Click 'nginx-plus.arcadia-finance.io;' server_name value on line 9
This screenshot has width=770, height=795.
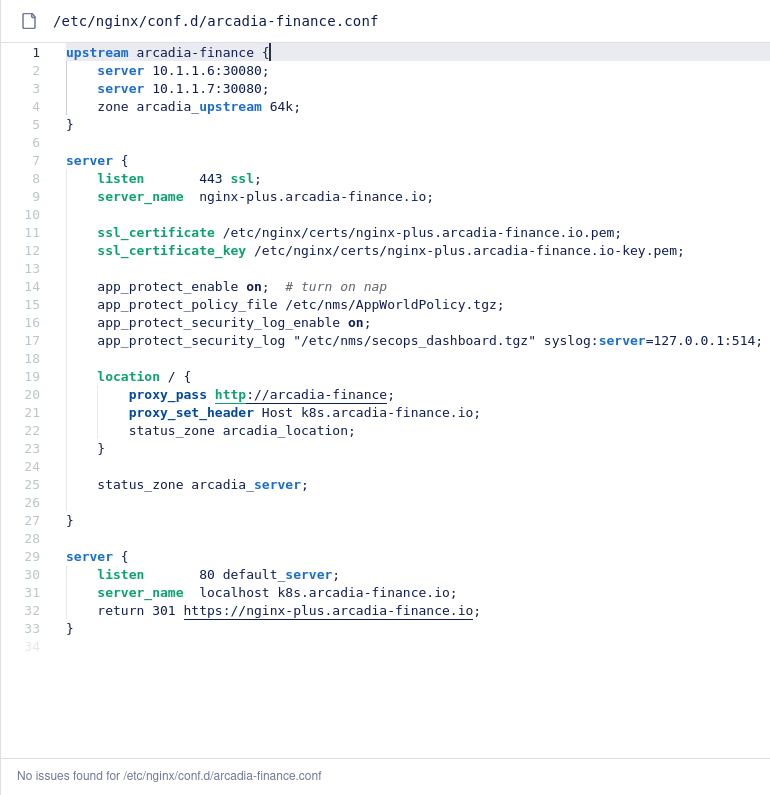tap(316, 197)
